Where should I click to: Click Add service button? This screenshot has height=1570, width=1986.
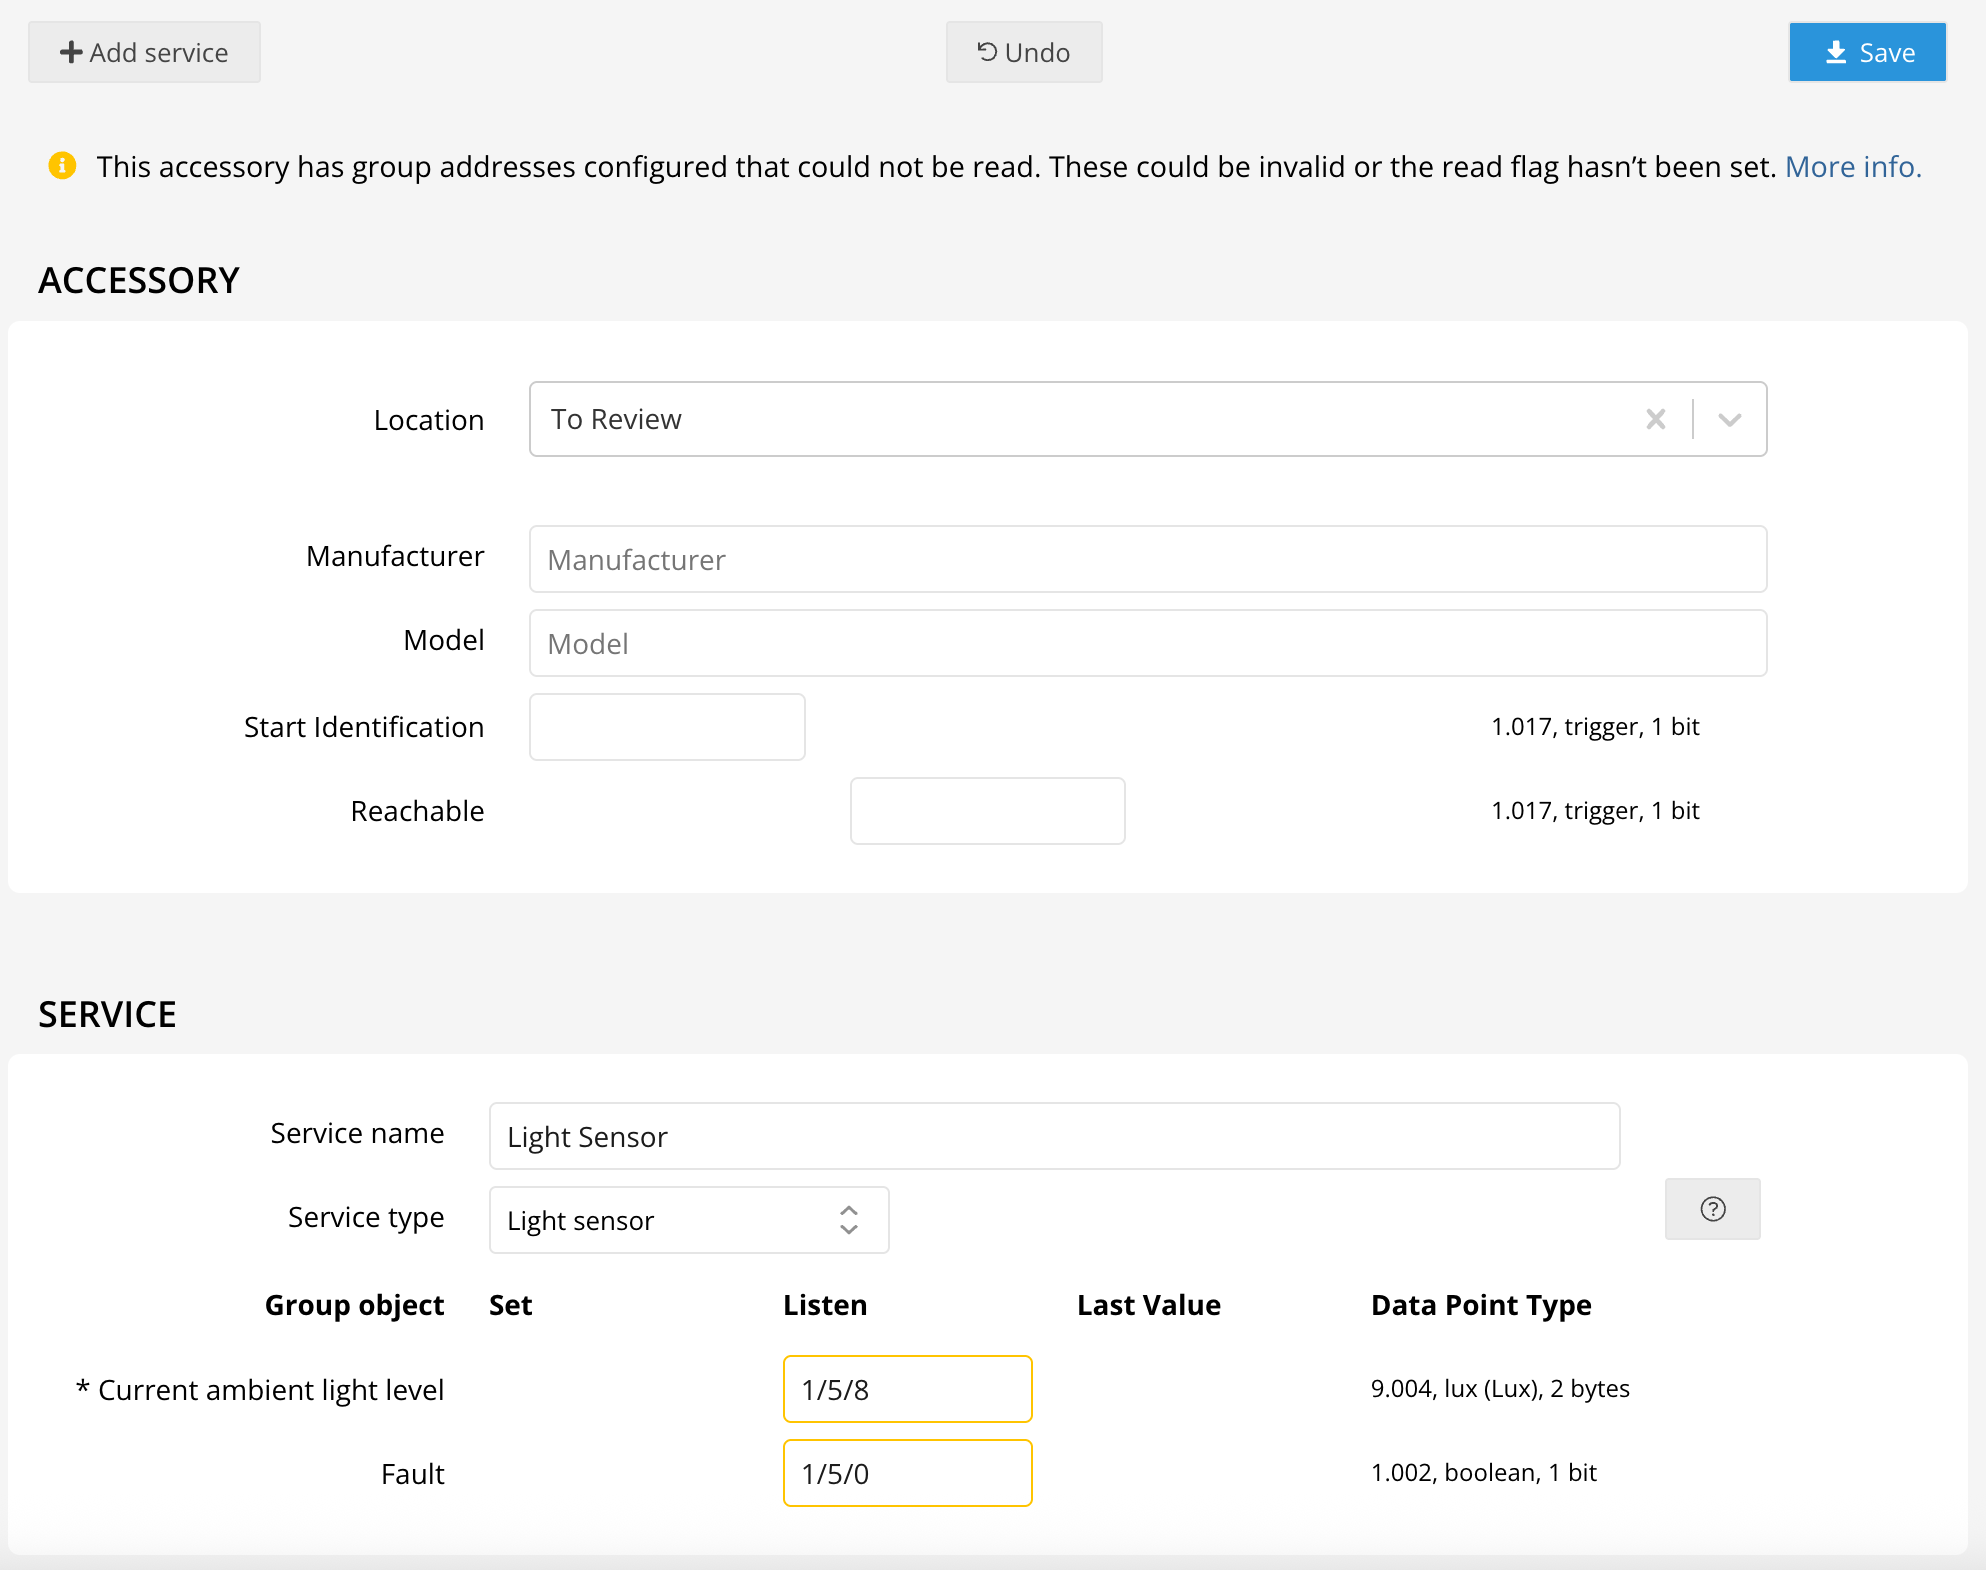pos(144,52)
